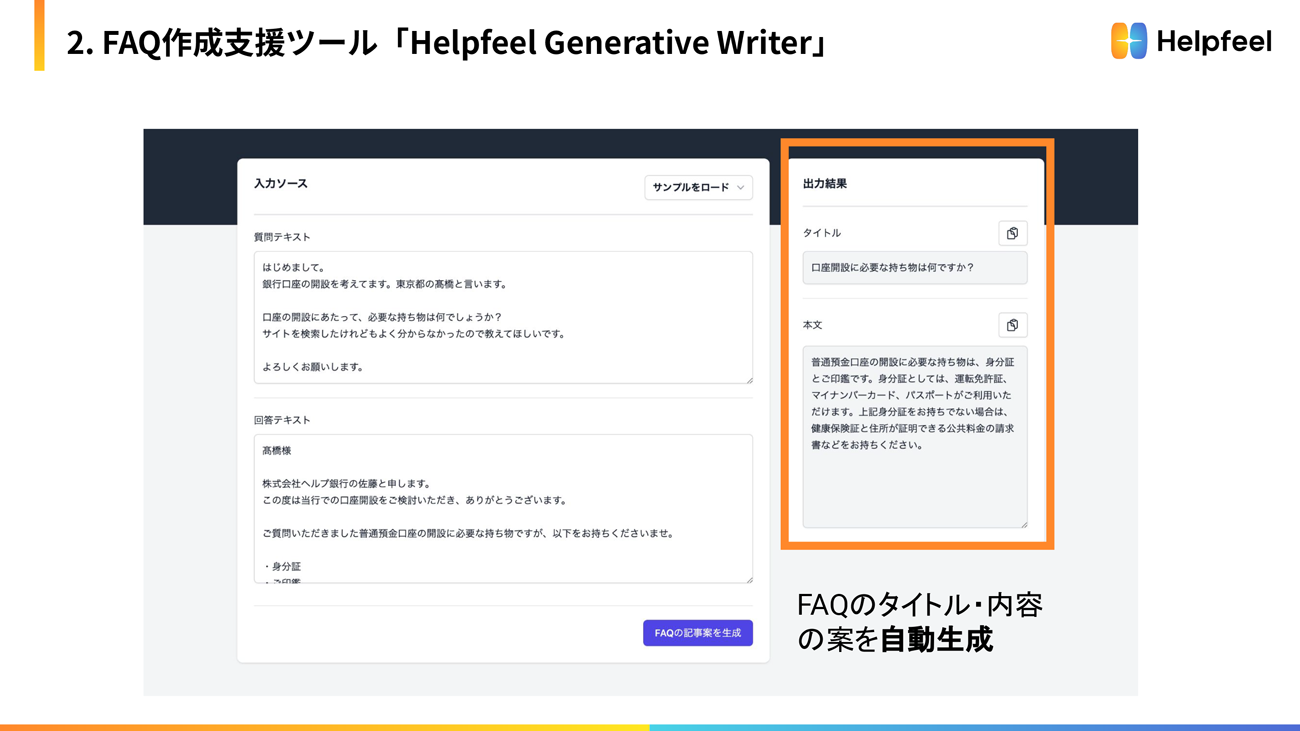Viewport: 1300px width, 731px height.
Task: Click the Helpfeel logo icon
Action: tap(1129, 41)
